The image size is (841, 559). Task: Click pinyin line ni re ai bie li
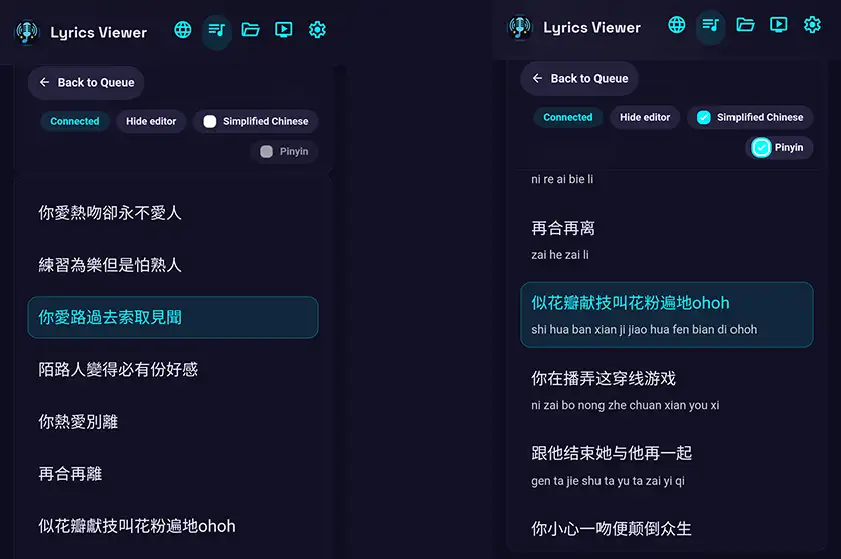(562, 179)
